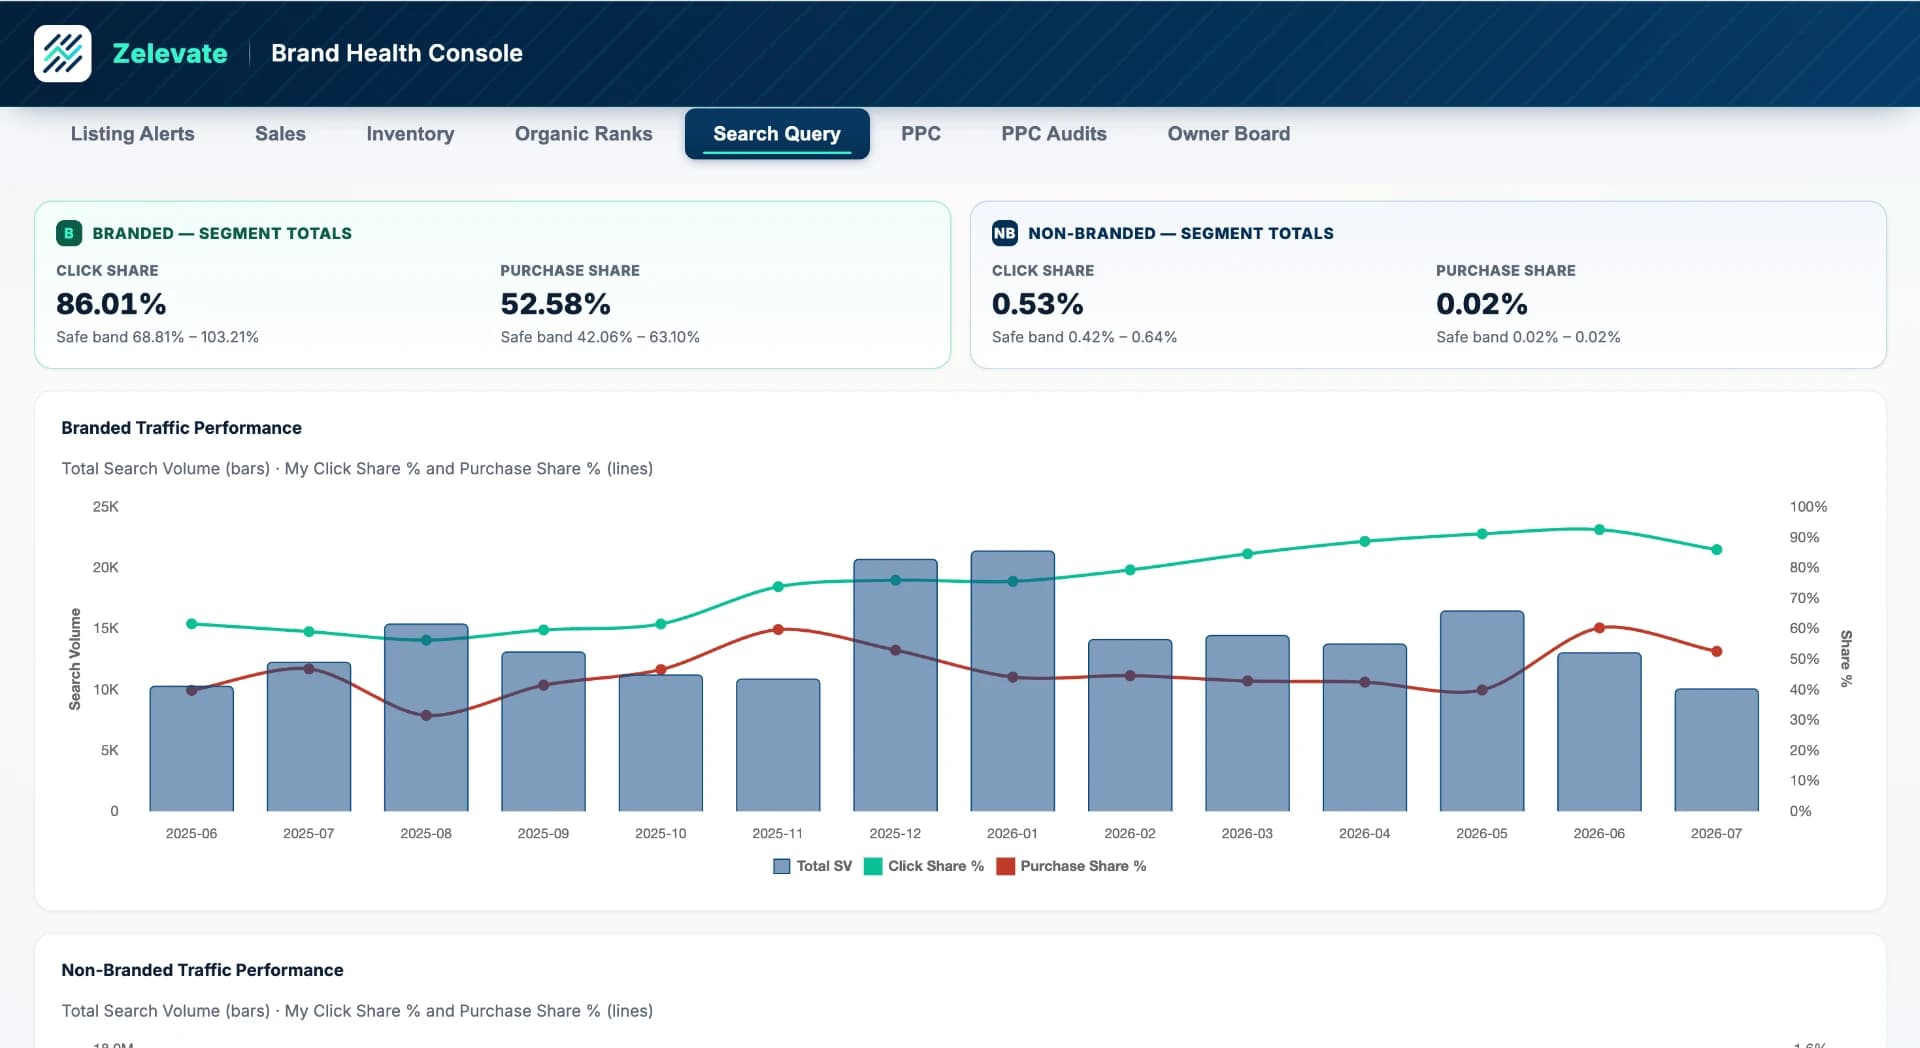The image size is (1920, 1048).
Task: Open the PPC Audits tab
Action: 1054,134
